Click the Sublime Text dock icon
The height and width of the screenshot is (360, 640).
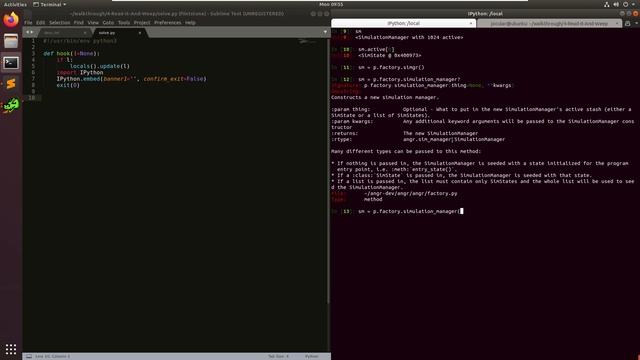(11, 84)
